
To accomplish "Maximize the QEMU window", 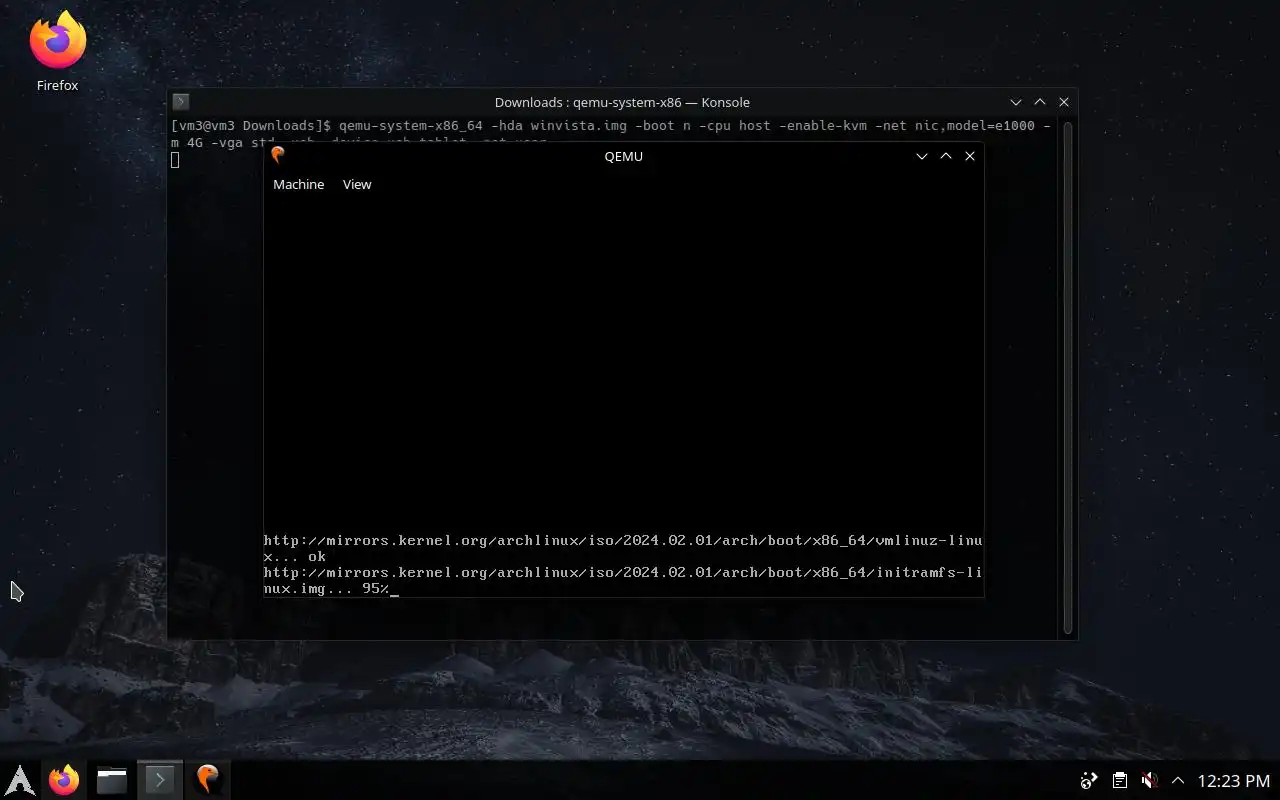I will (946, 156).
